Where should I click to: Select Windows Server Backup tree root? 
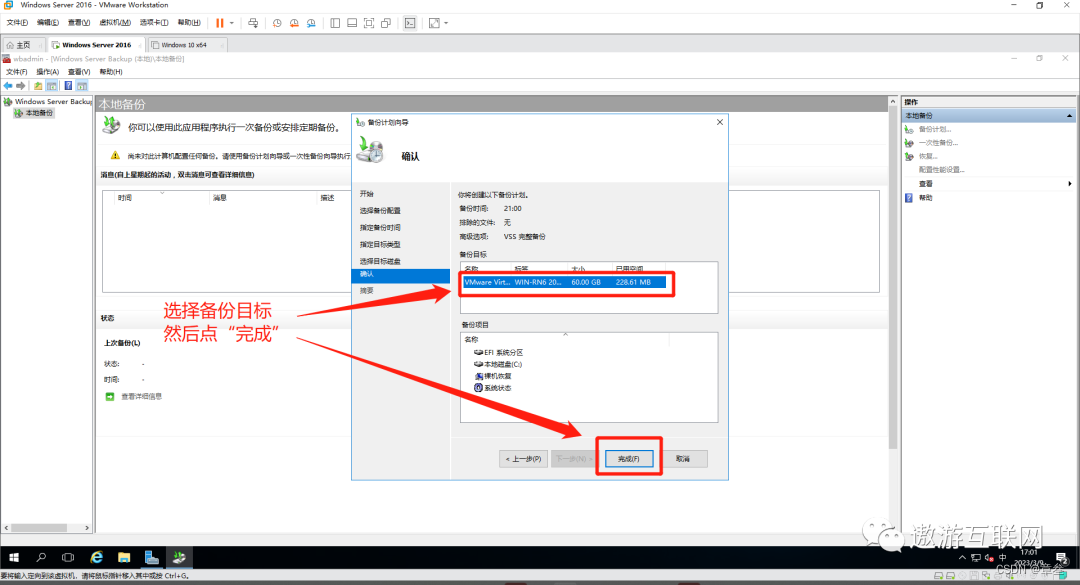pyautogui.click(x=48, y=101)
